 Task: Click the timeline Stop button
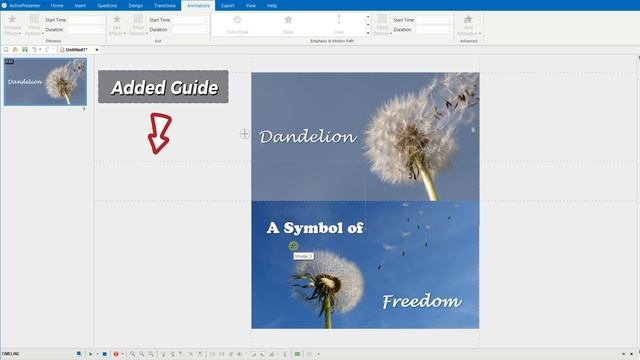coord(104,354)
